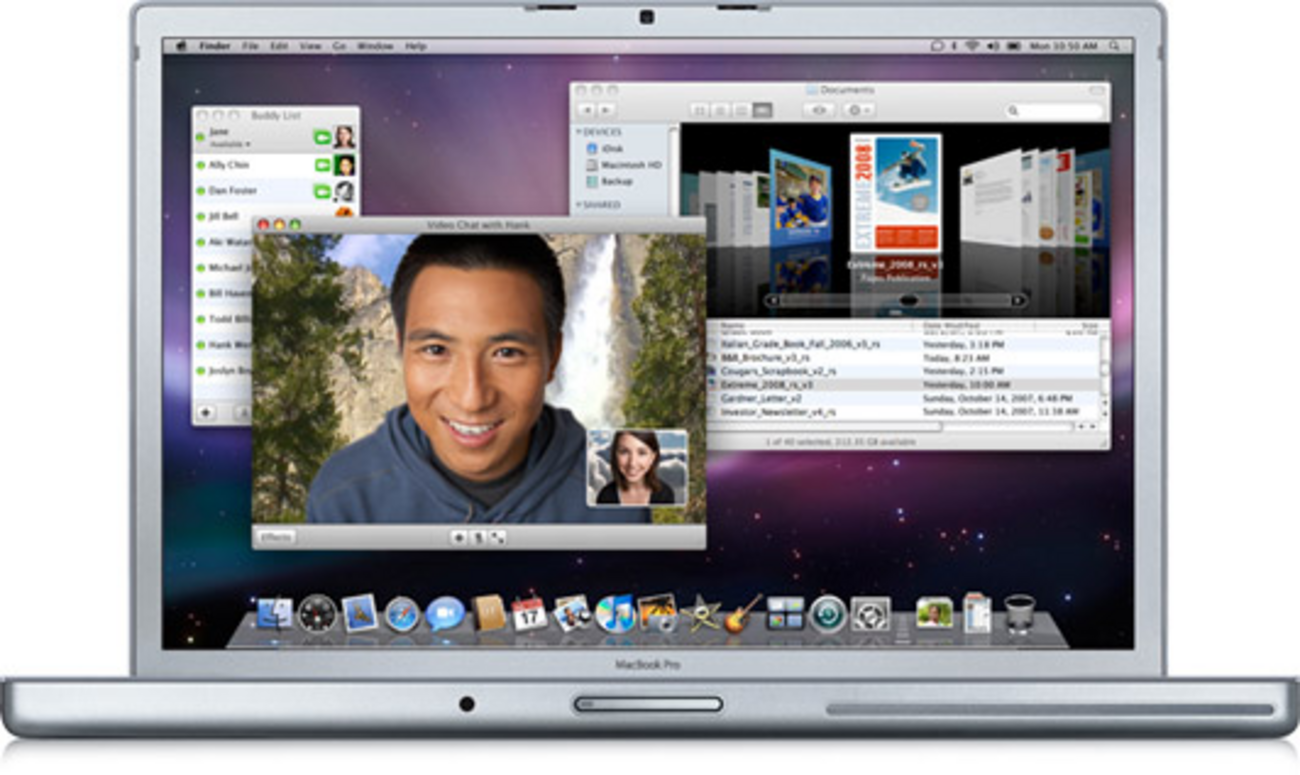Launch Safari from the Dock
Image resolution: width=1300 pixels, height=775 pixels.
pyautogui.click(x=402, y=612)
